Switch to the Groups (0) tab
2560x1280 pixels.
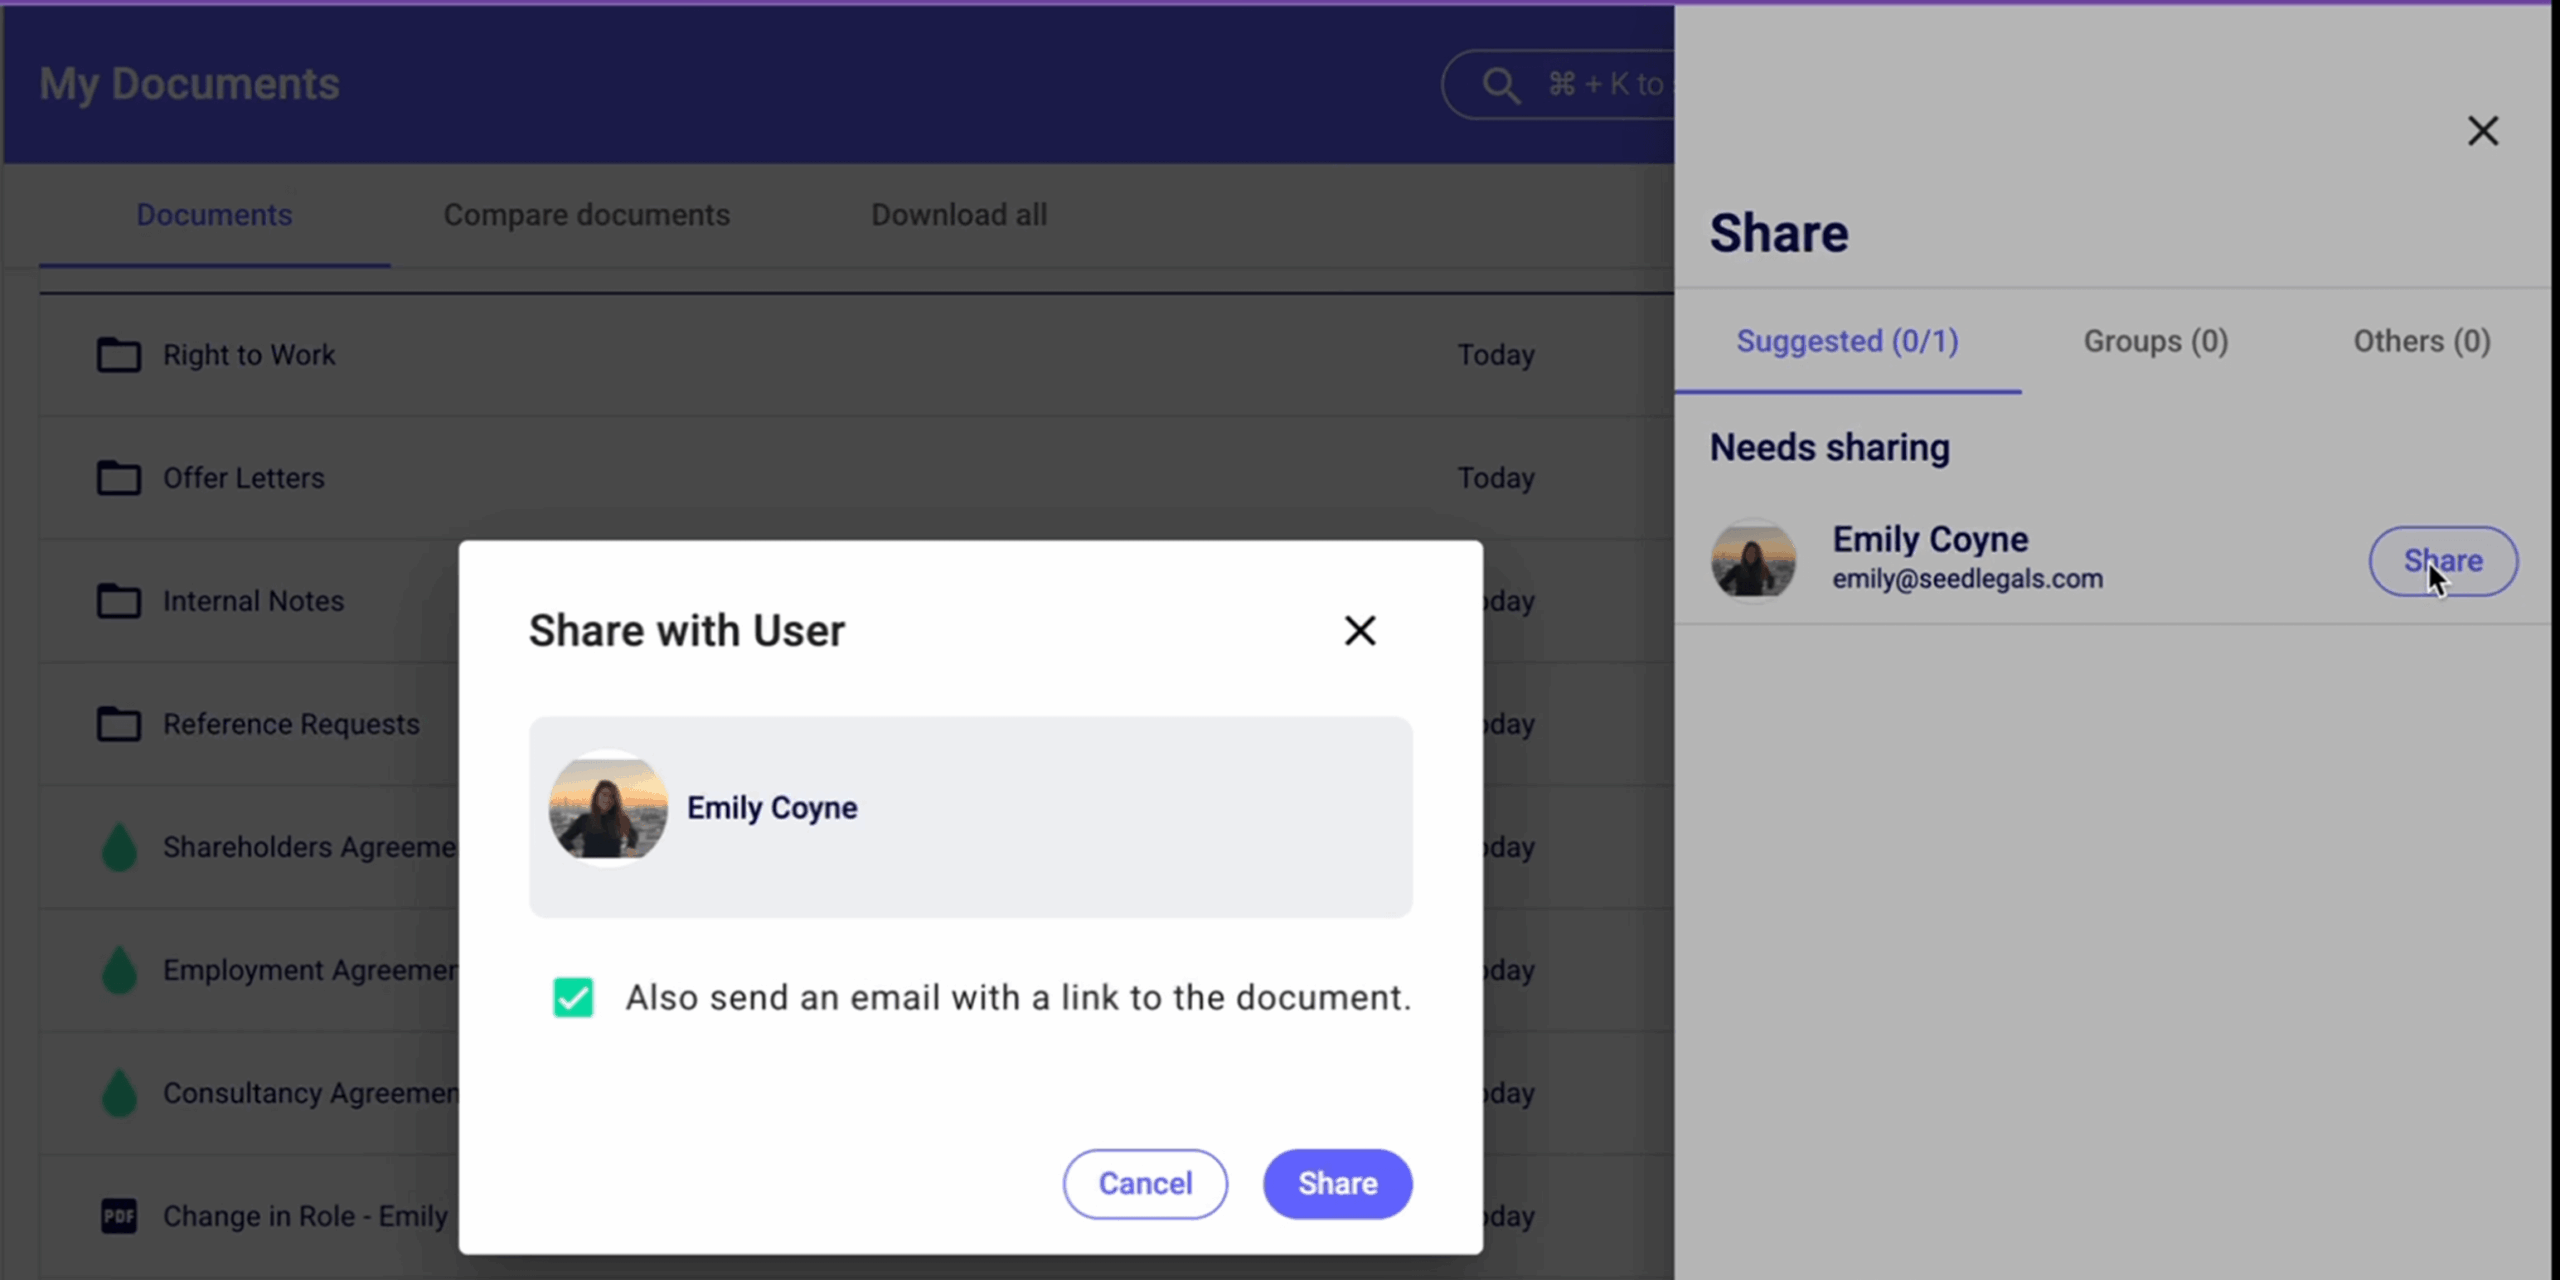pyautogui.click(x=2155, y=341)
